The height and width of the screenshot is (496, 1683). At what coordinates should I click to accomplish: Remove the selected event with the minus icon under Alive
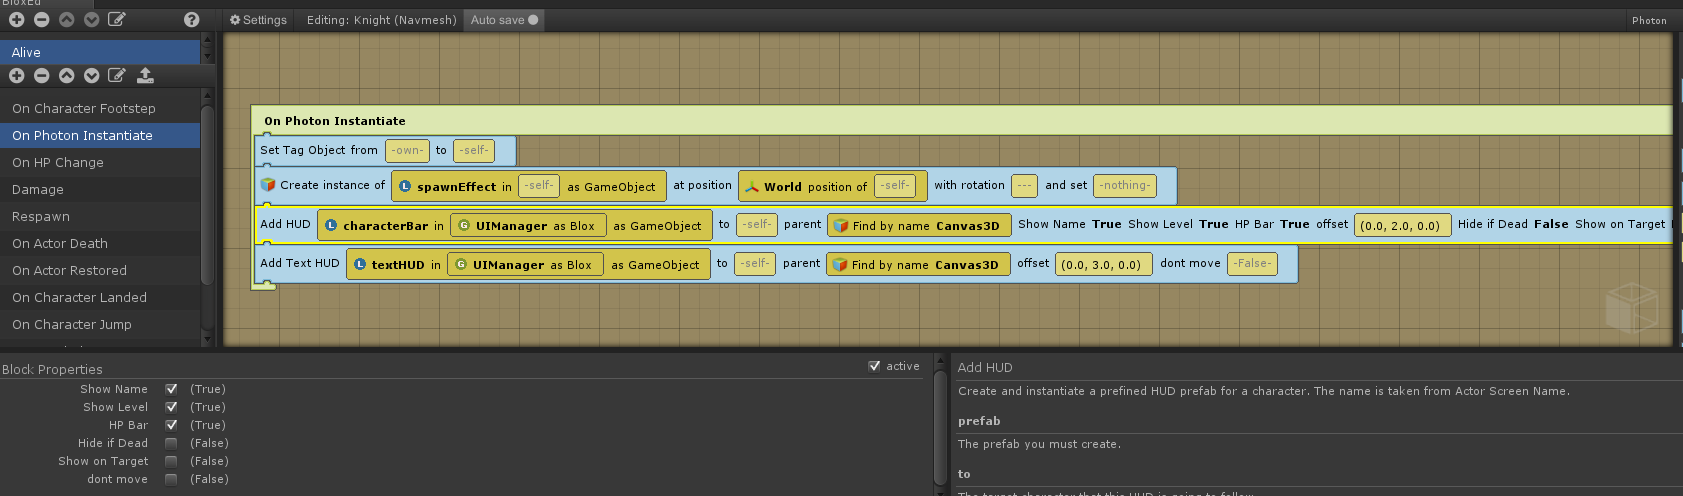(x=41, y=75)
